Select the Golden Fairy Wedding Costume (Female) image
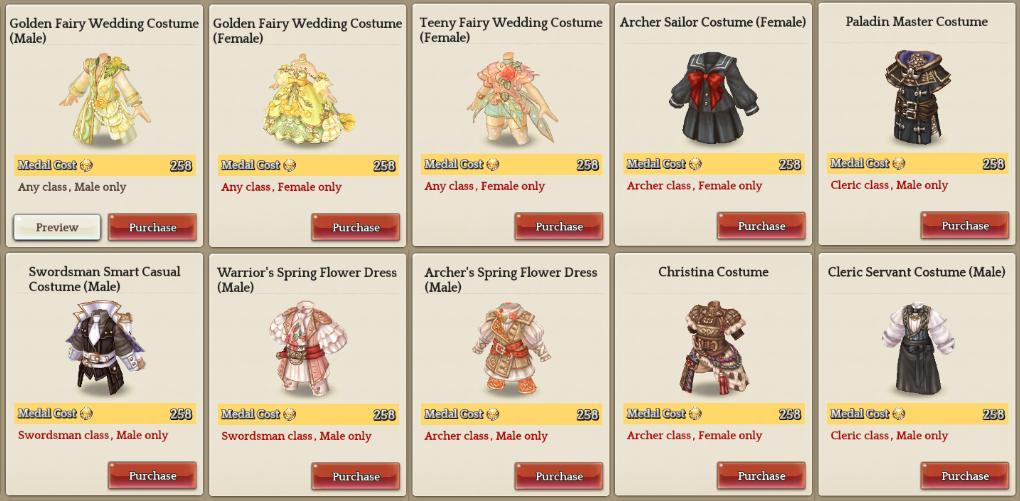 tap(308, 100)
